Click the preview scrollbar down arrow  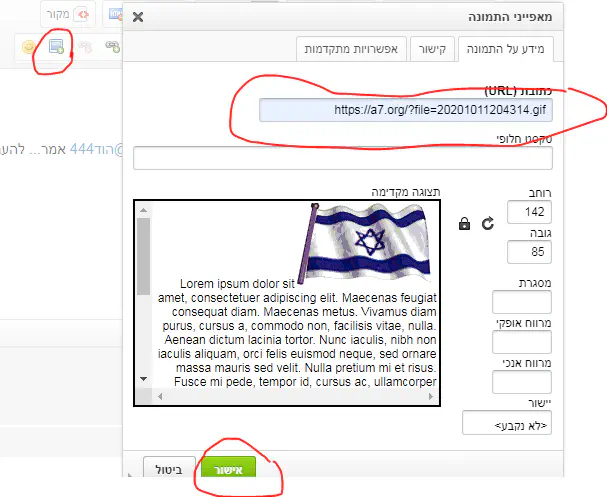(x=143, y=379)
